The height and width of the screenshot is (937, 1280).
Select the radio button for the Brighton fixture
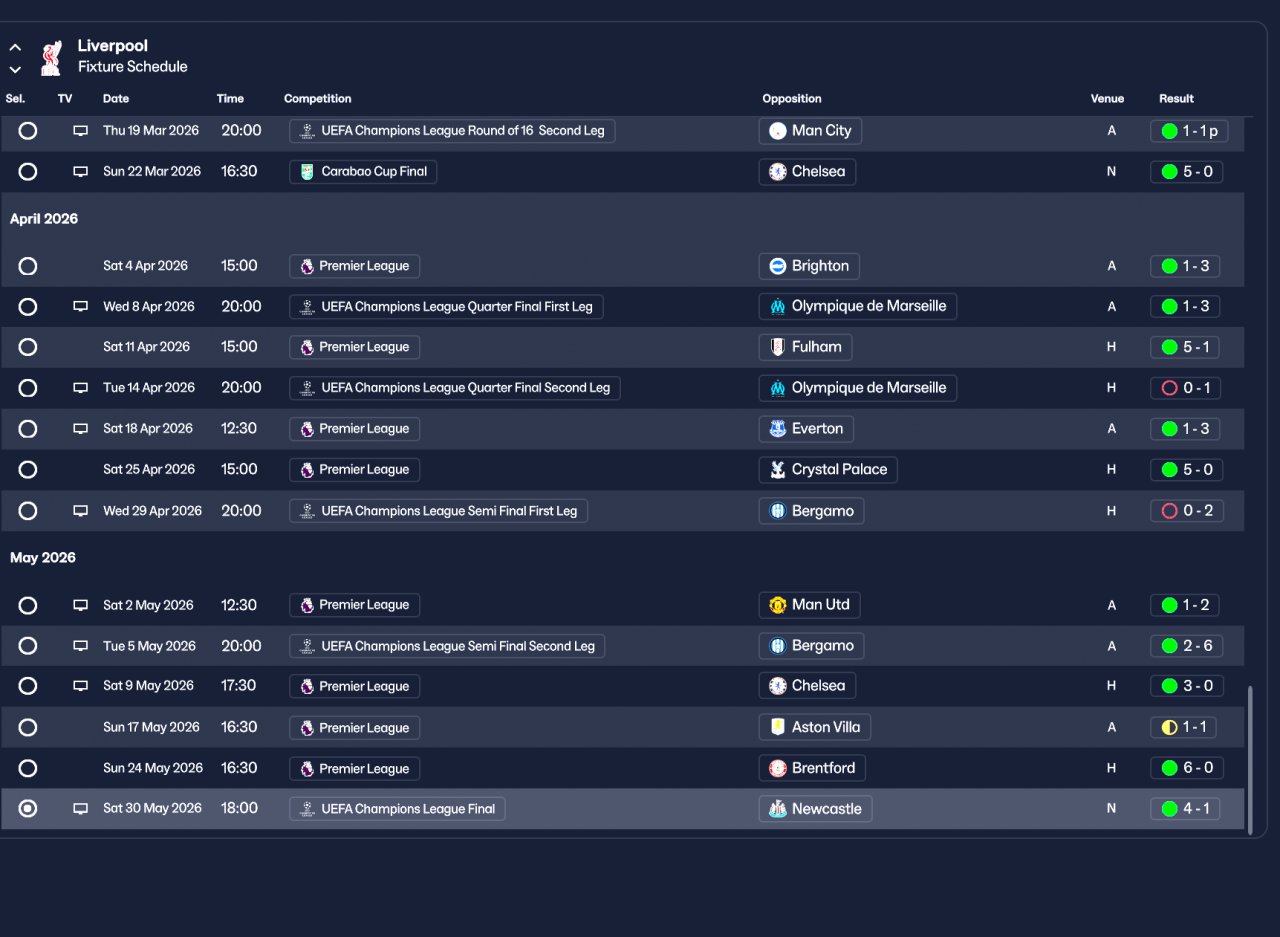[x=28, y=266]
